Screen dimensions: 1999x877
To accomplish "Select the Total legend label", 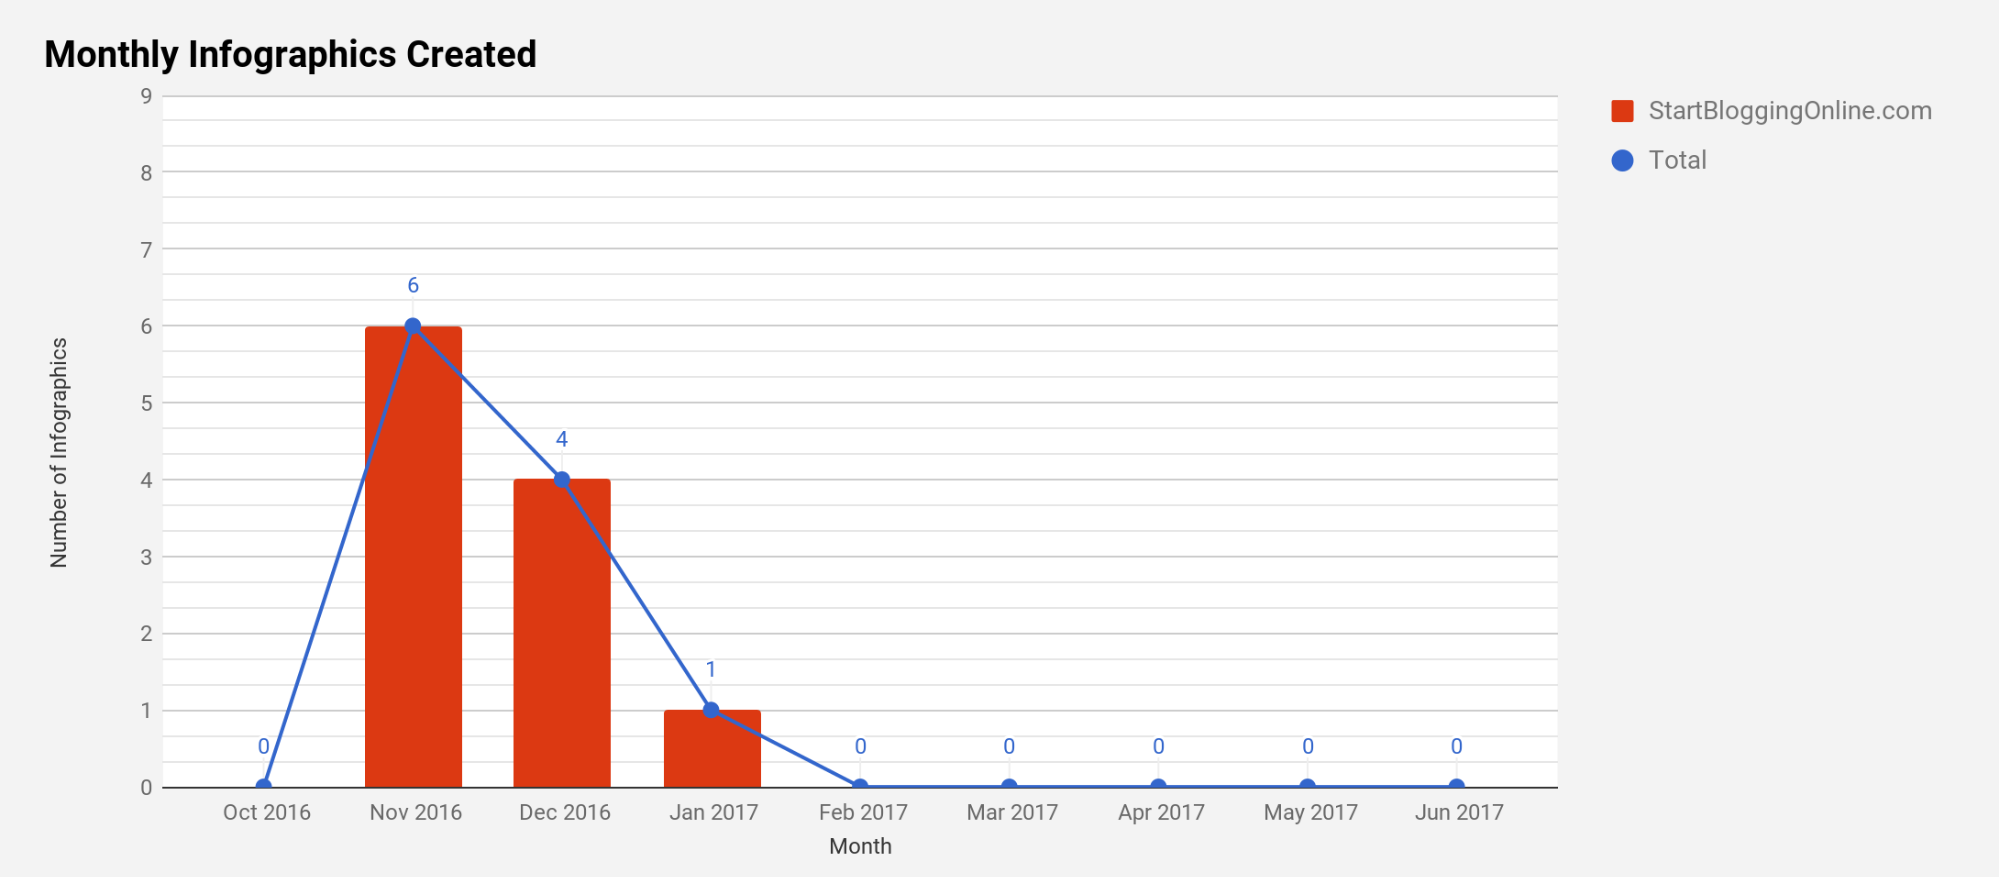I will [1677, 160].
